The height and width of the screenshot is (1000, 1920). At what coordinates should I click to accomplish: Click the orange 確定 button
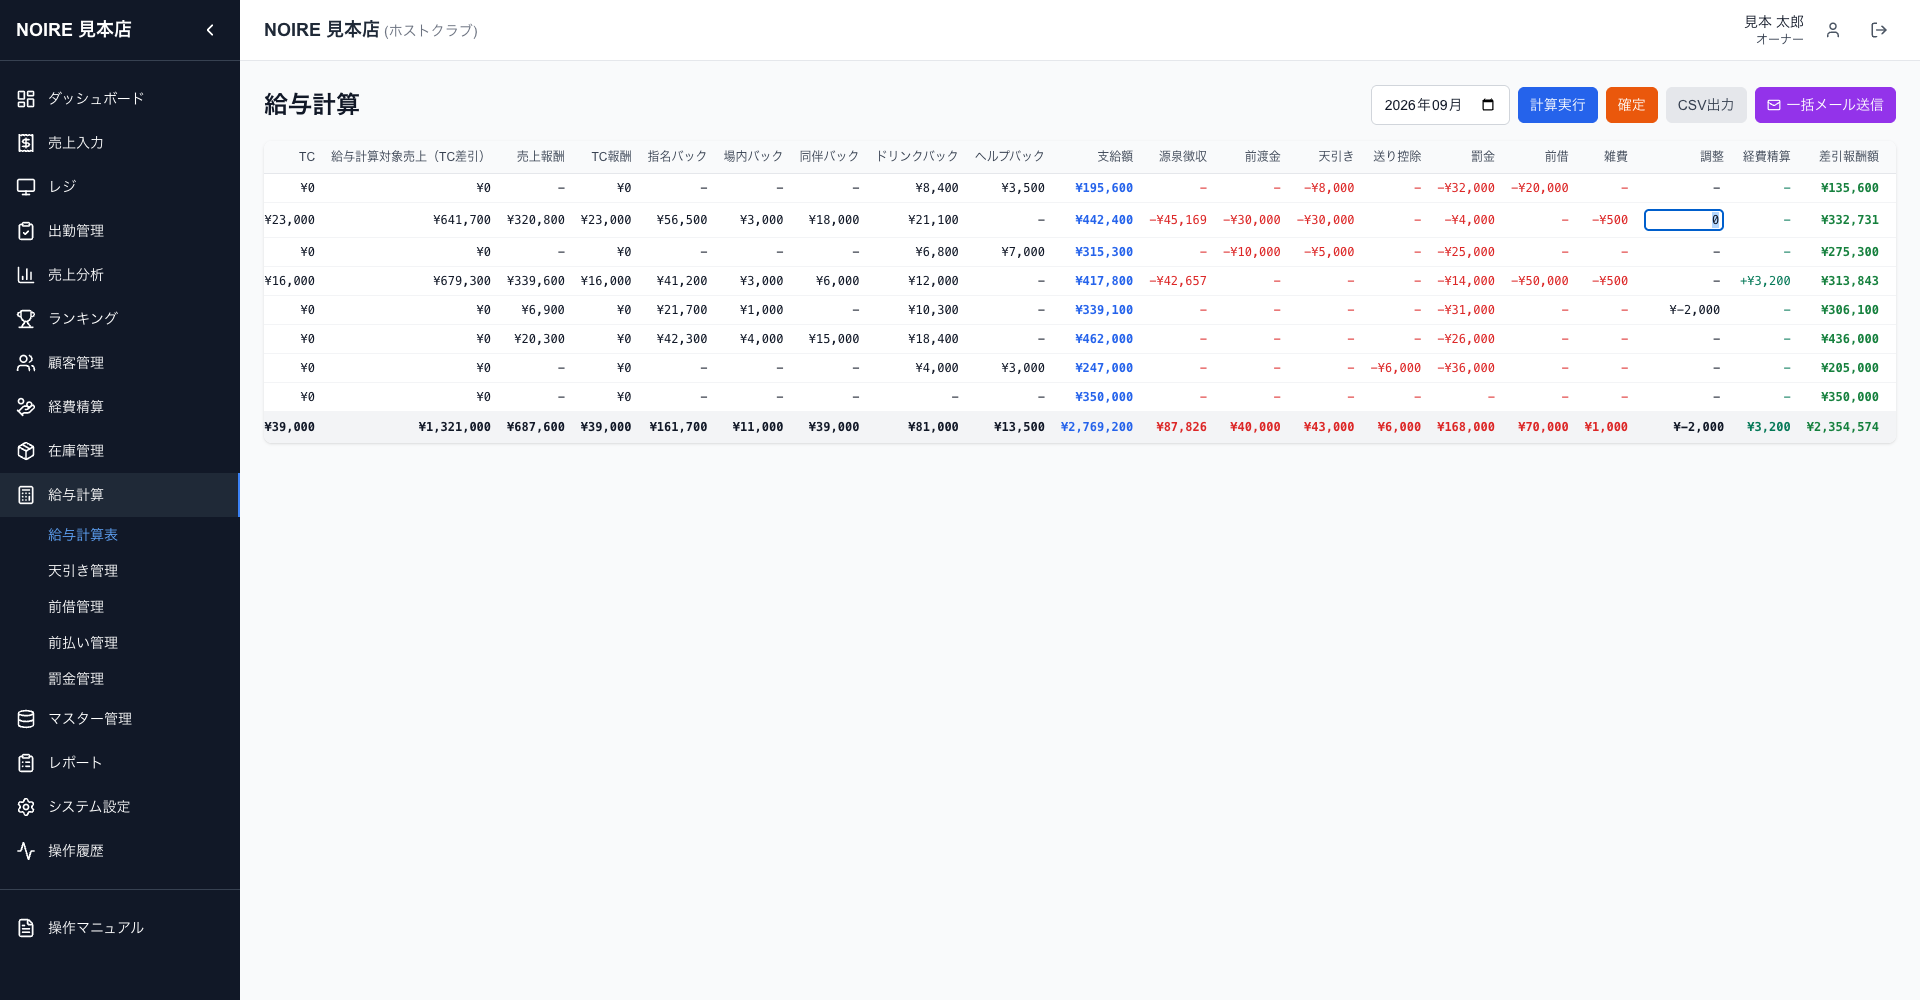1631,105
